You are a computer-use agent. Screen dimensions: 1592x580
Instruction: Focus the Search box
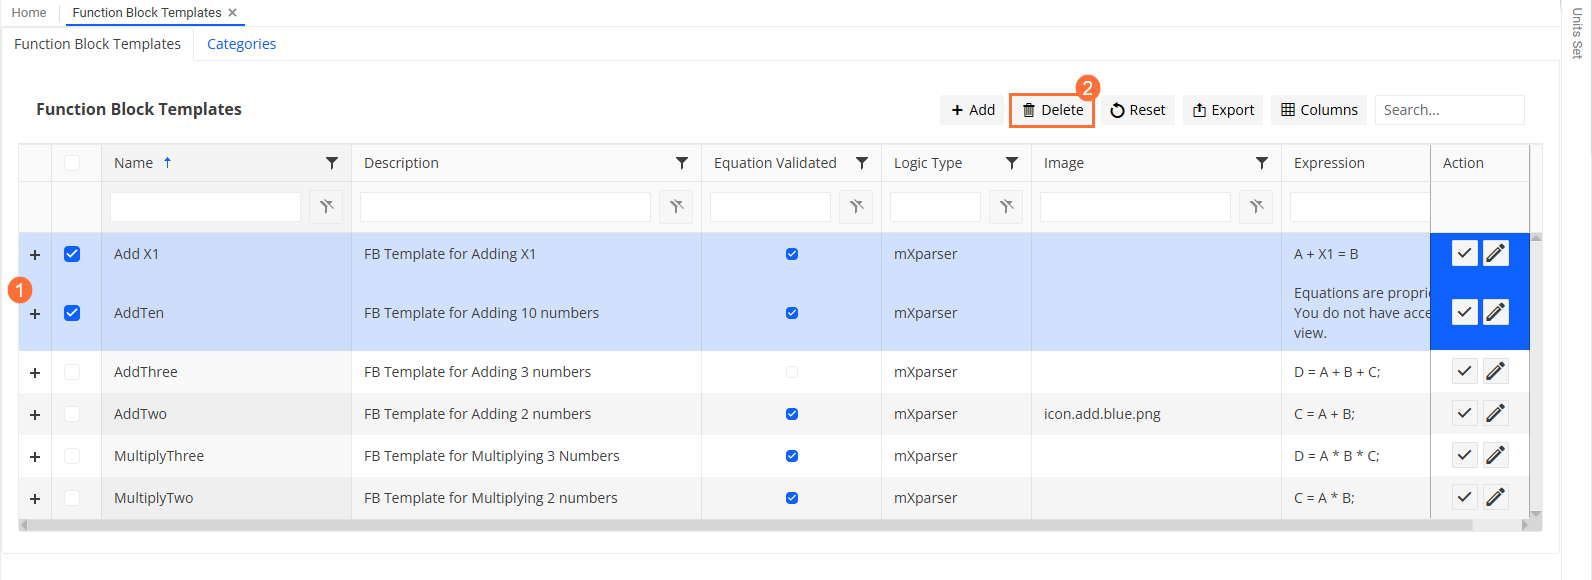(1449, 110)
